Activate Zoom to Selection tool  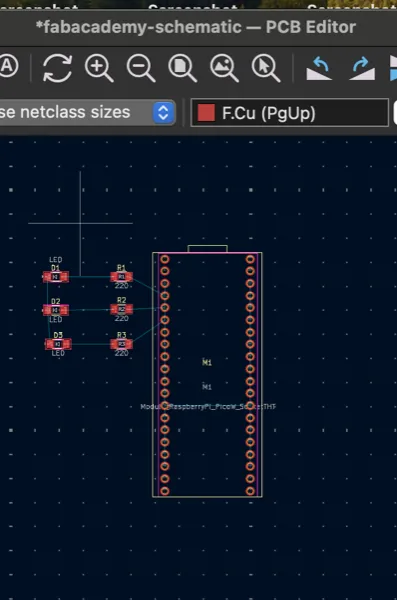[x=266, y=68]
